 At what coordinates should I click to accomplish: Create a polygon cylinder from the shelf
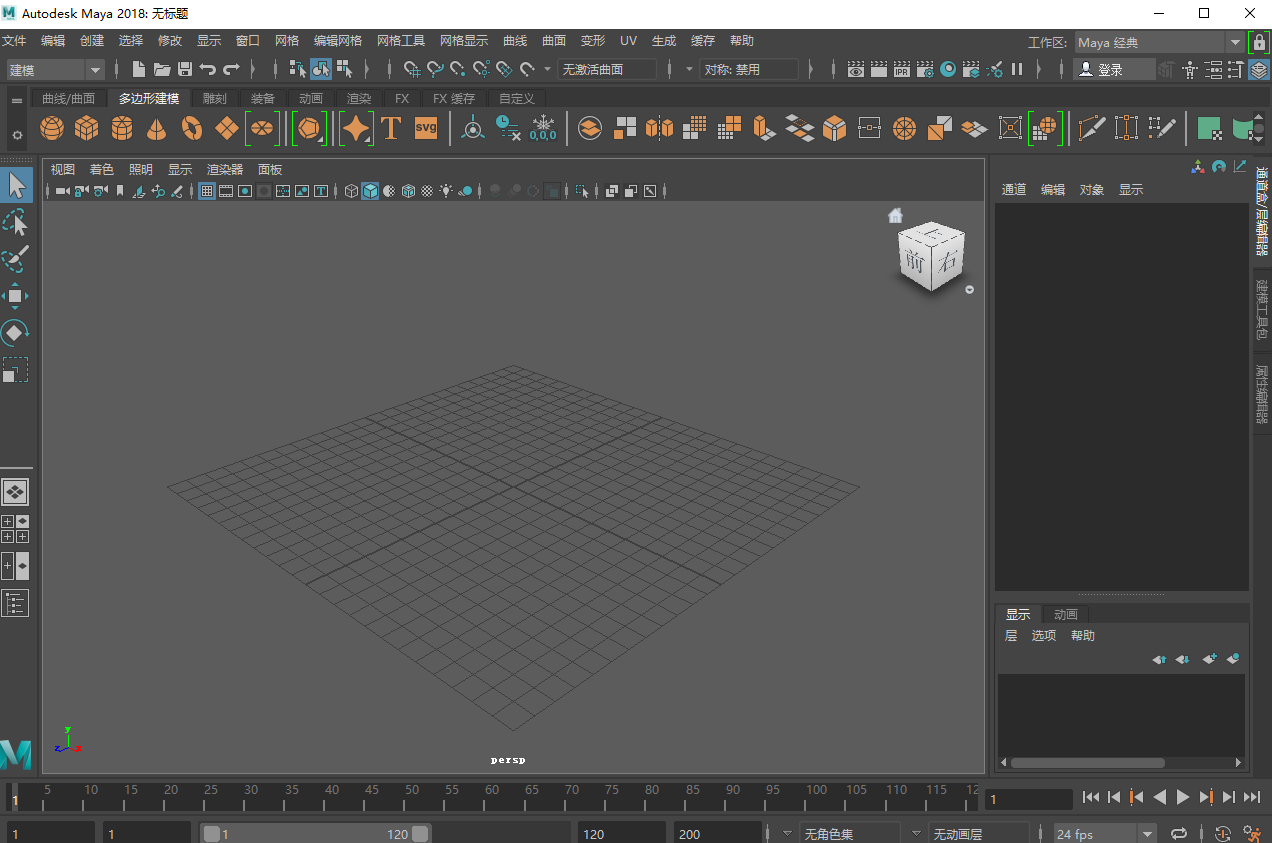click(121, 128)
